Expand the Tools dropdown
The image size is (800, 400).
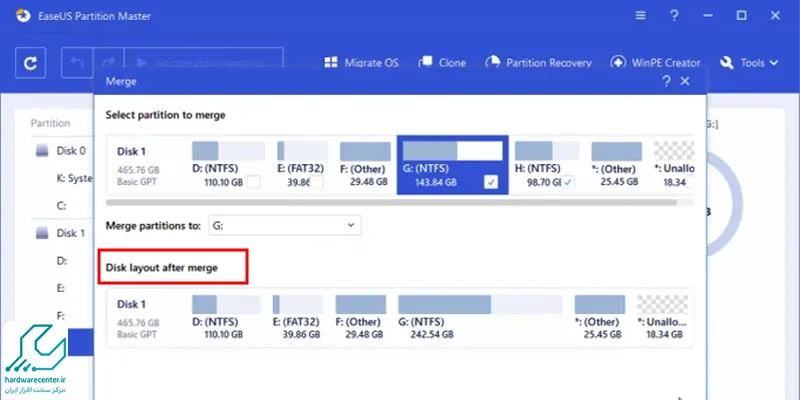click(749, 63)
